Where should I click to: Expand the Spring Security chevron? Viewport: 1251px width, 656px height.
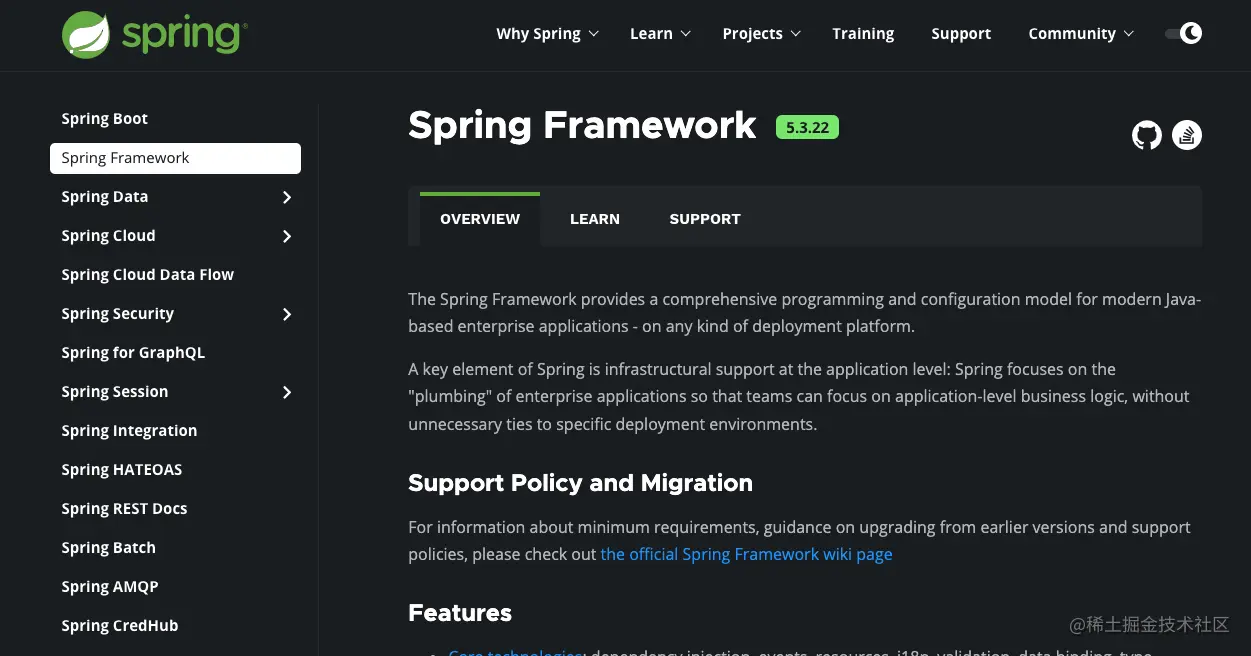[x=287, y=314]
